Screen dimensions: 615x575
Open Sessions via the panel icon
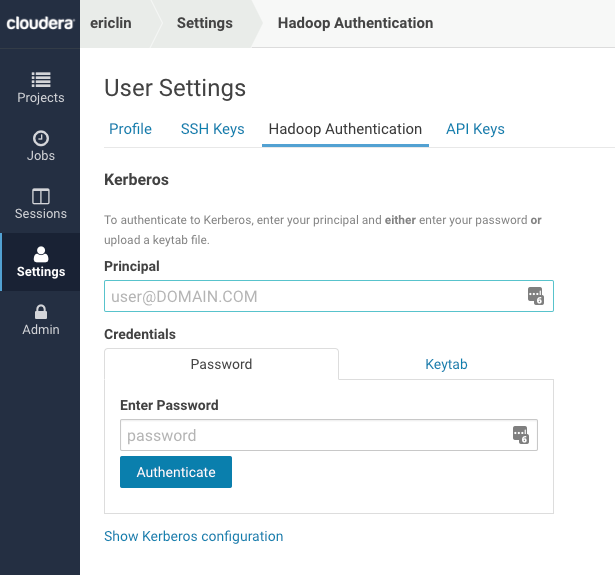point(40,195)
